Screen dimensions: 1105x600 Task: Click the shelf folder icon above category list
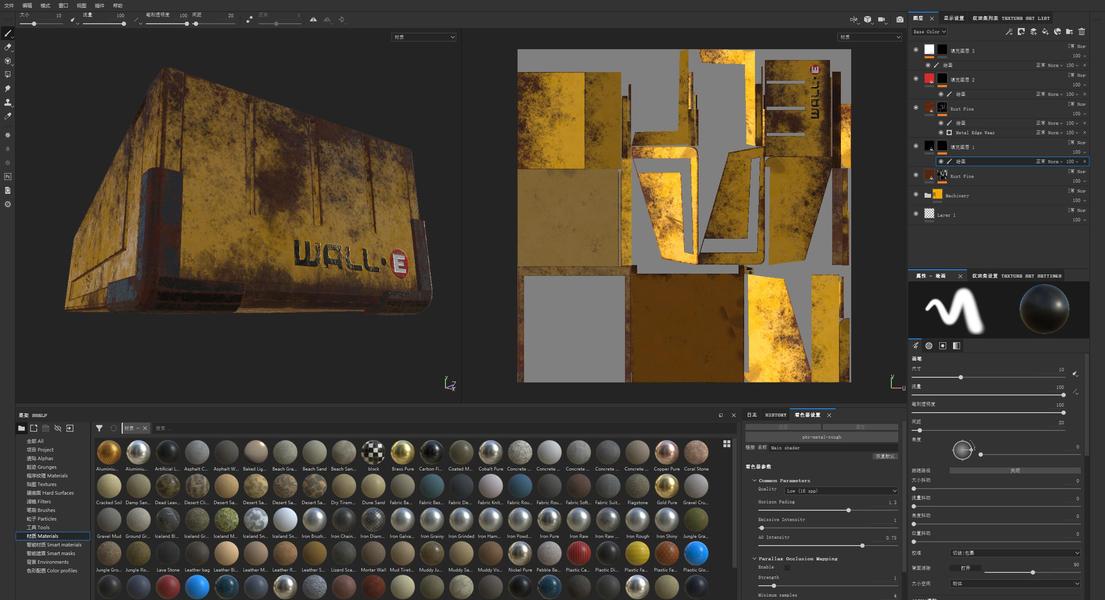[21, 428]
